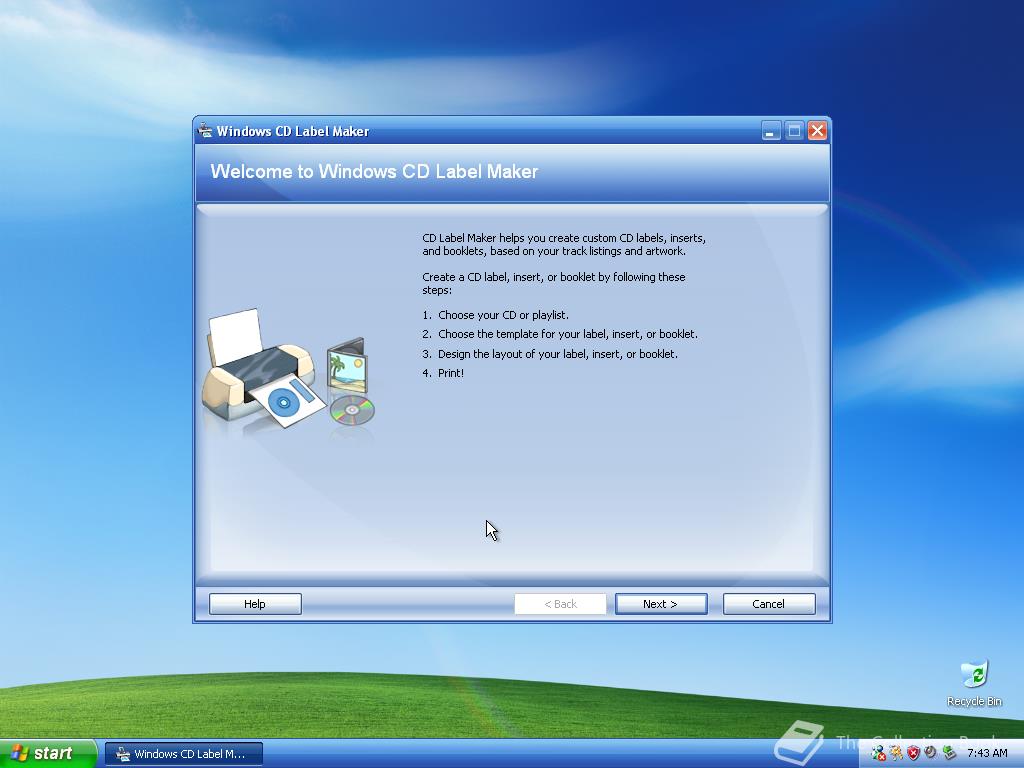Image resolution: width=1024 pixels, height=768 pixels.
Task: Click the Next > button
Action: click(661, 604)
